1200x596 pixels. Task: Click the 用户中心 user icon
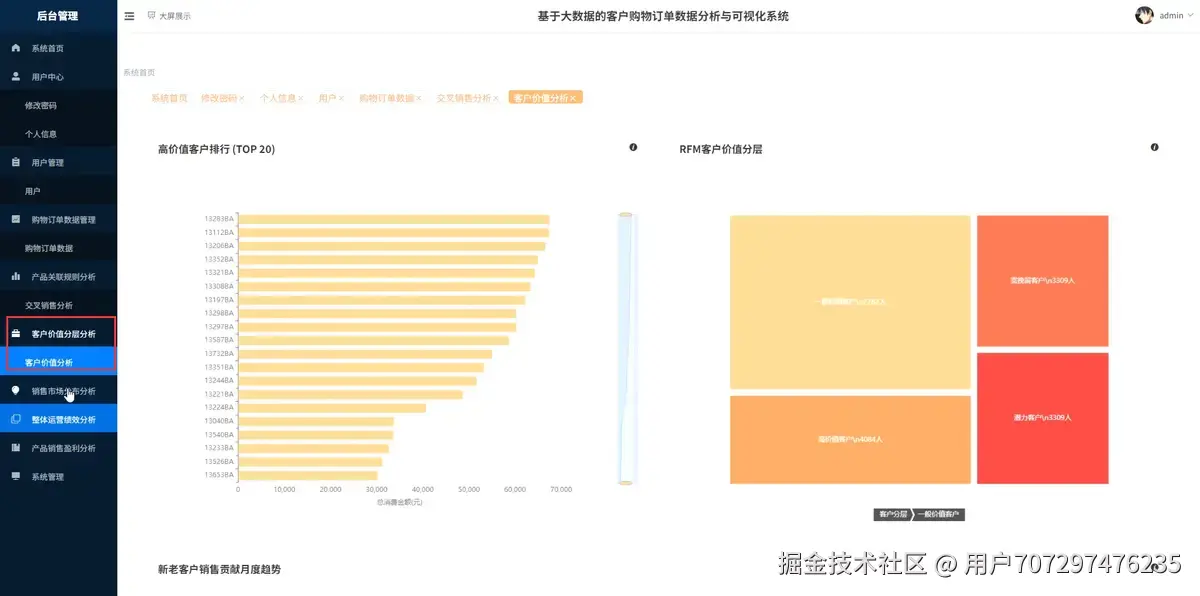pos(14,76)
